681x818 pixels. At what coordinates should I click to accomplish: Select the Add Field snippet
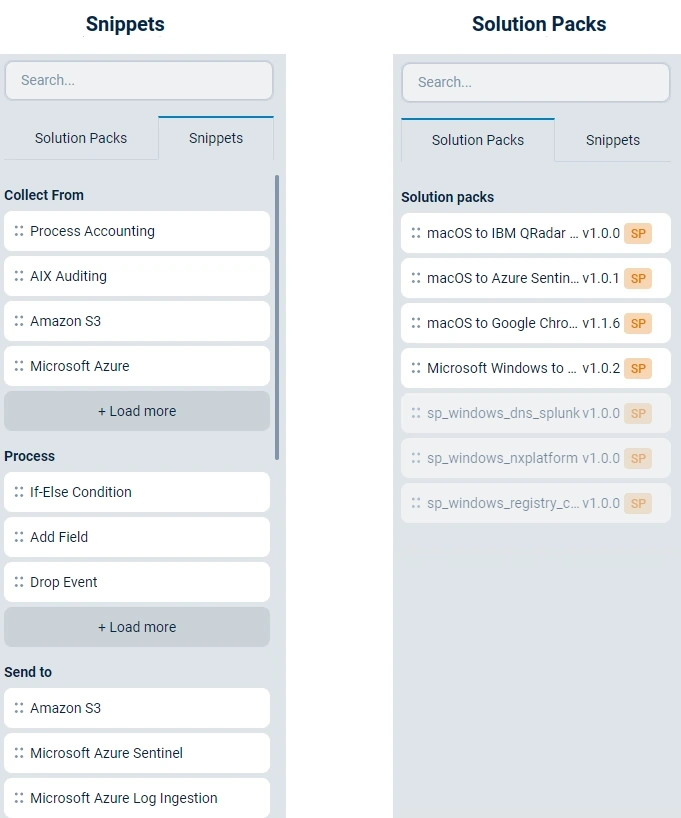pyautogui.click(x=136, y=537)
